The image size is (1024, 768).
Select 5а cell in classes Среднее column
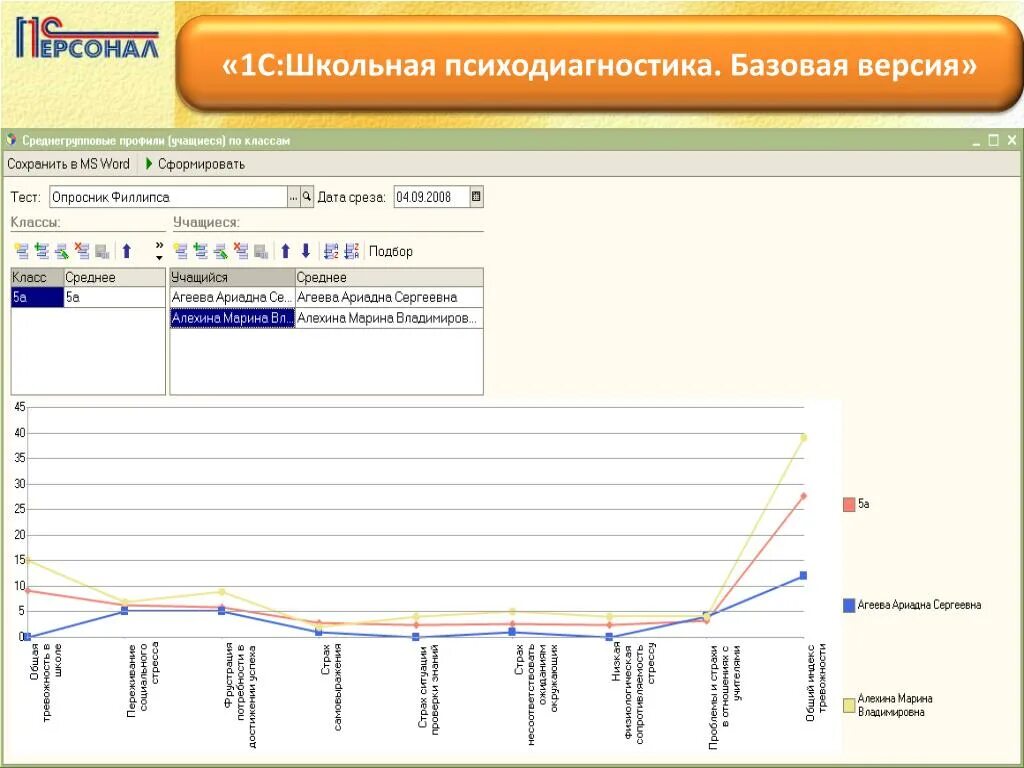pyautogui.click(x=114, y=297)
